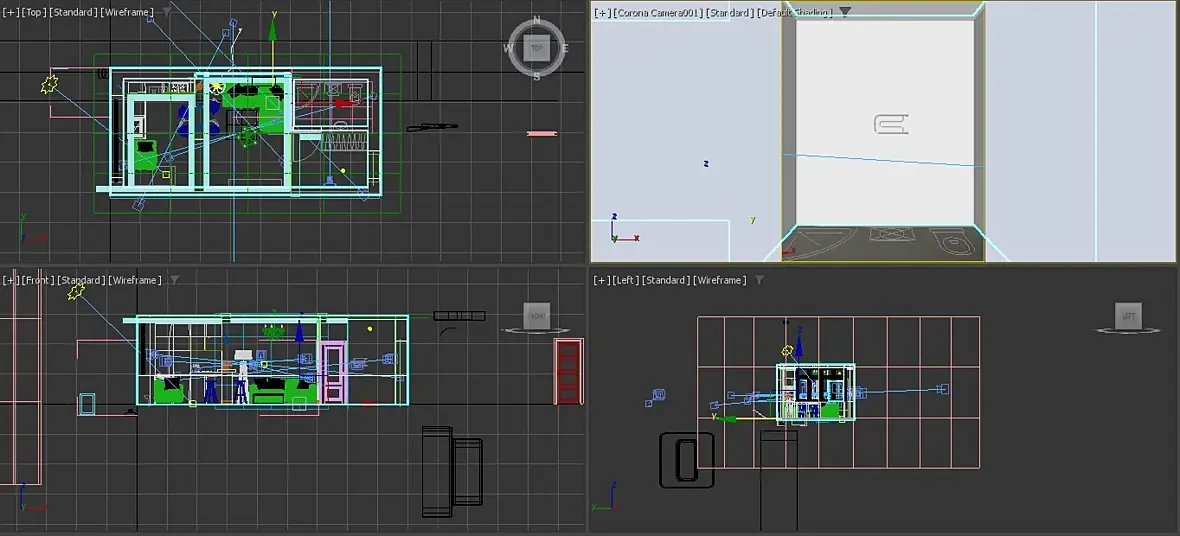The image size is (1180, 536).
Task: Click the W compass letter on ViewCube ring
Action: 509,48
